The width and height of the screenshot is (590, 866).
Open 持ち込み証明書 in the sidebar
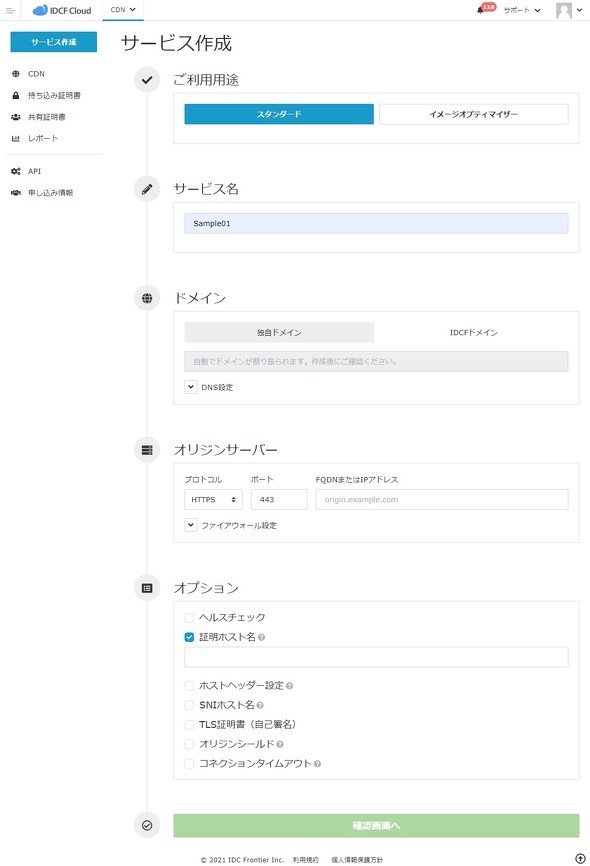point(54,95)
